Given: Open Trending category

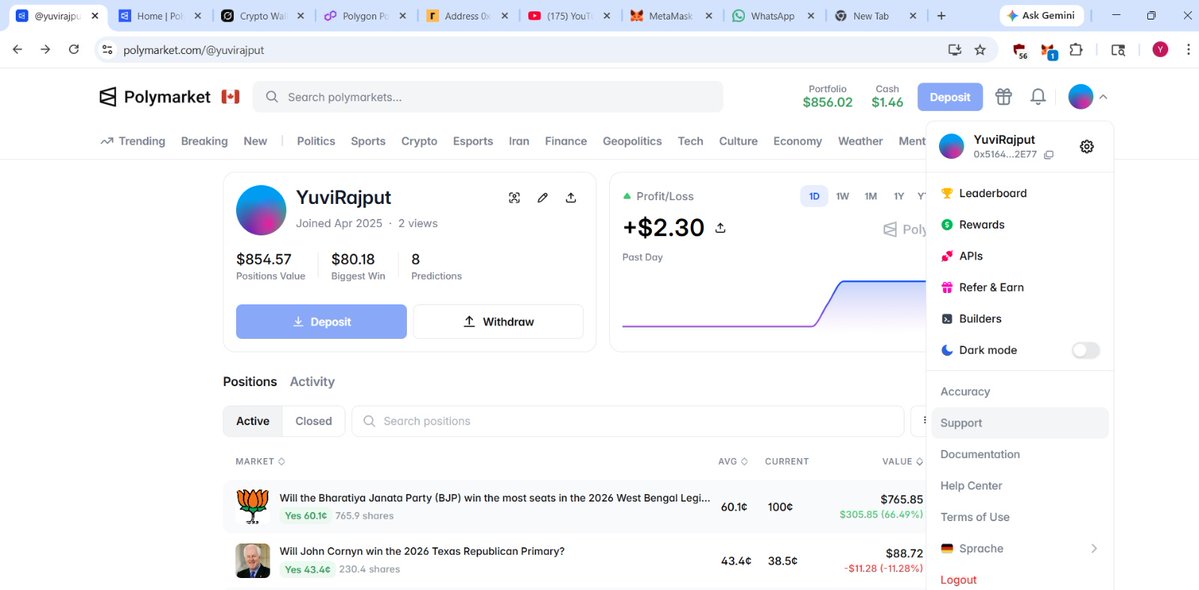Looking at the screenshot, I should coord(132,141).
